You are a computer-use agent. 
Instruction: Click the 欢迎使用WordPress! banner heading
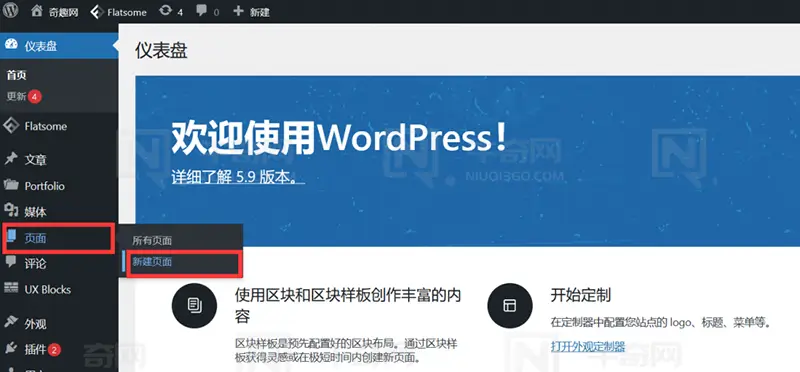(x=340, y=137)
